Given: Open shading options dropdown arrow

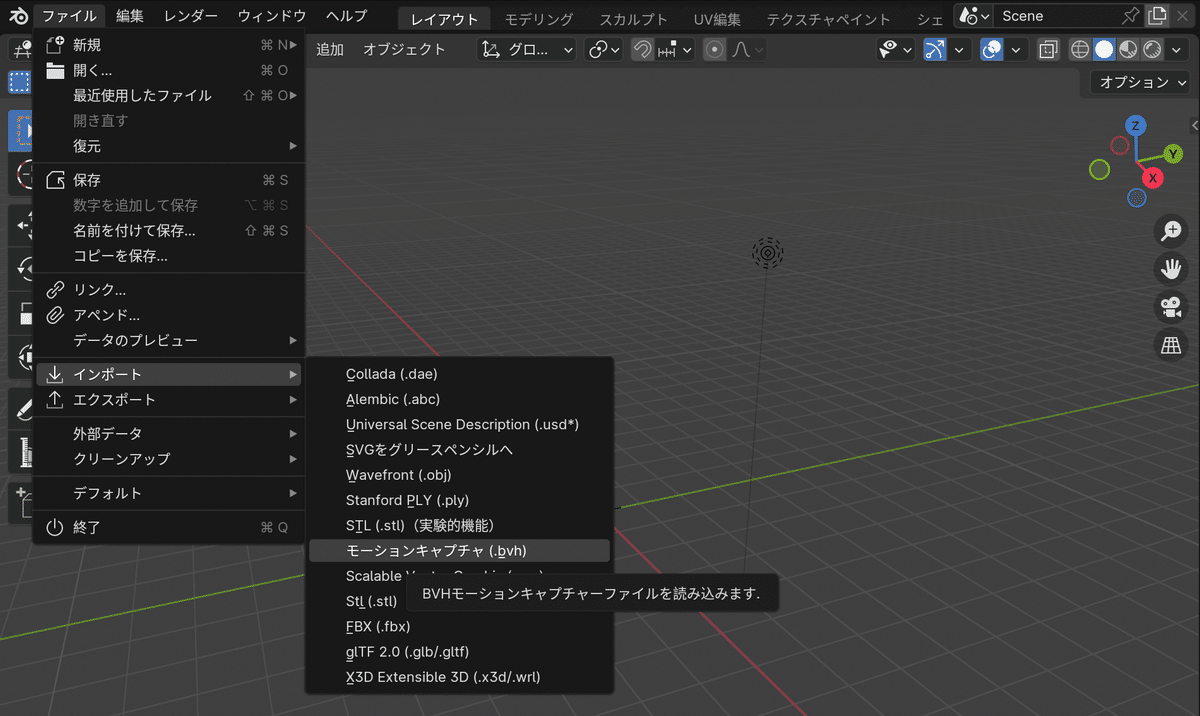Looking at the screenshot, I should pos(1177,49).
